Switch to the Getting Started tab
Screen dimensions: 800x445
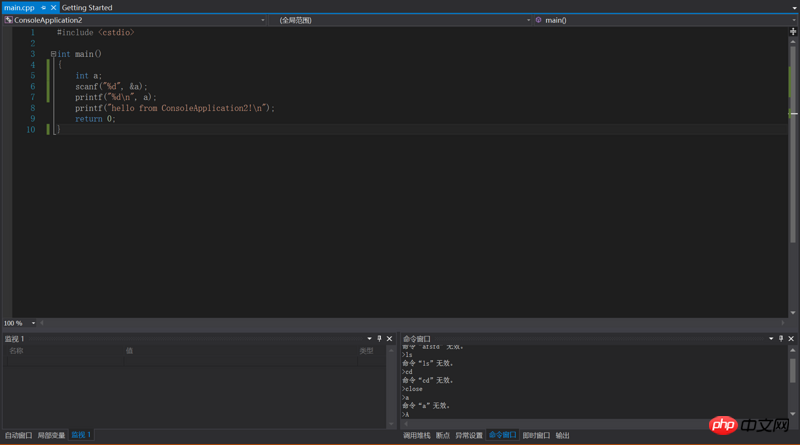(x=87, y=7)
